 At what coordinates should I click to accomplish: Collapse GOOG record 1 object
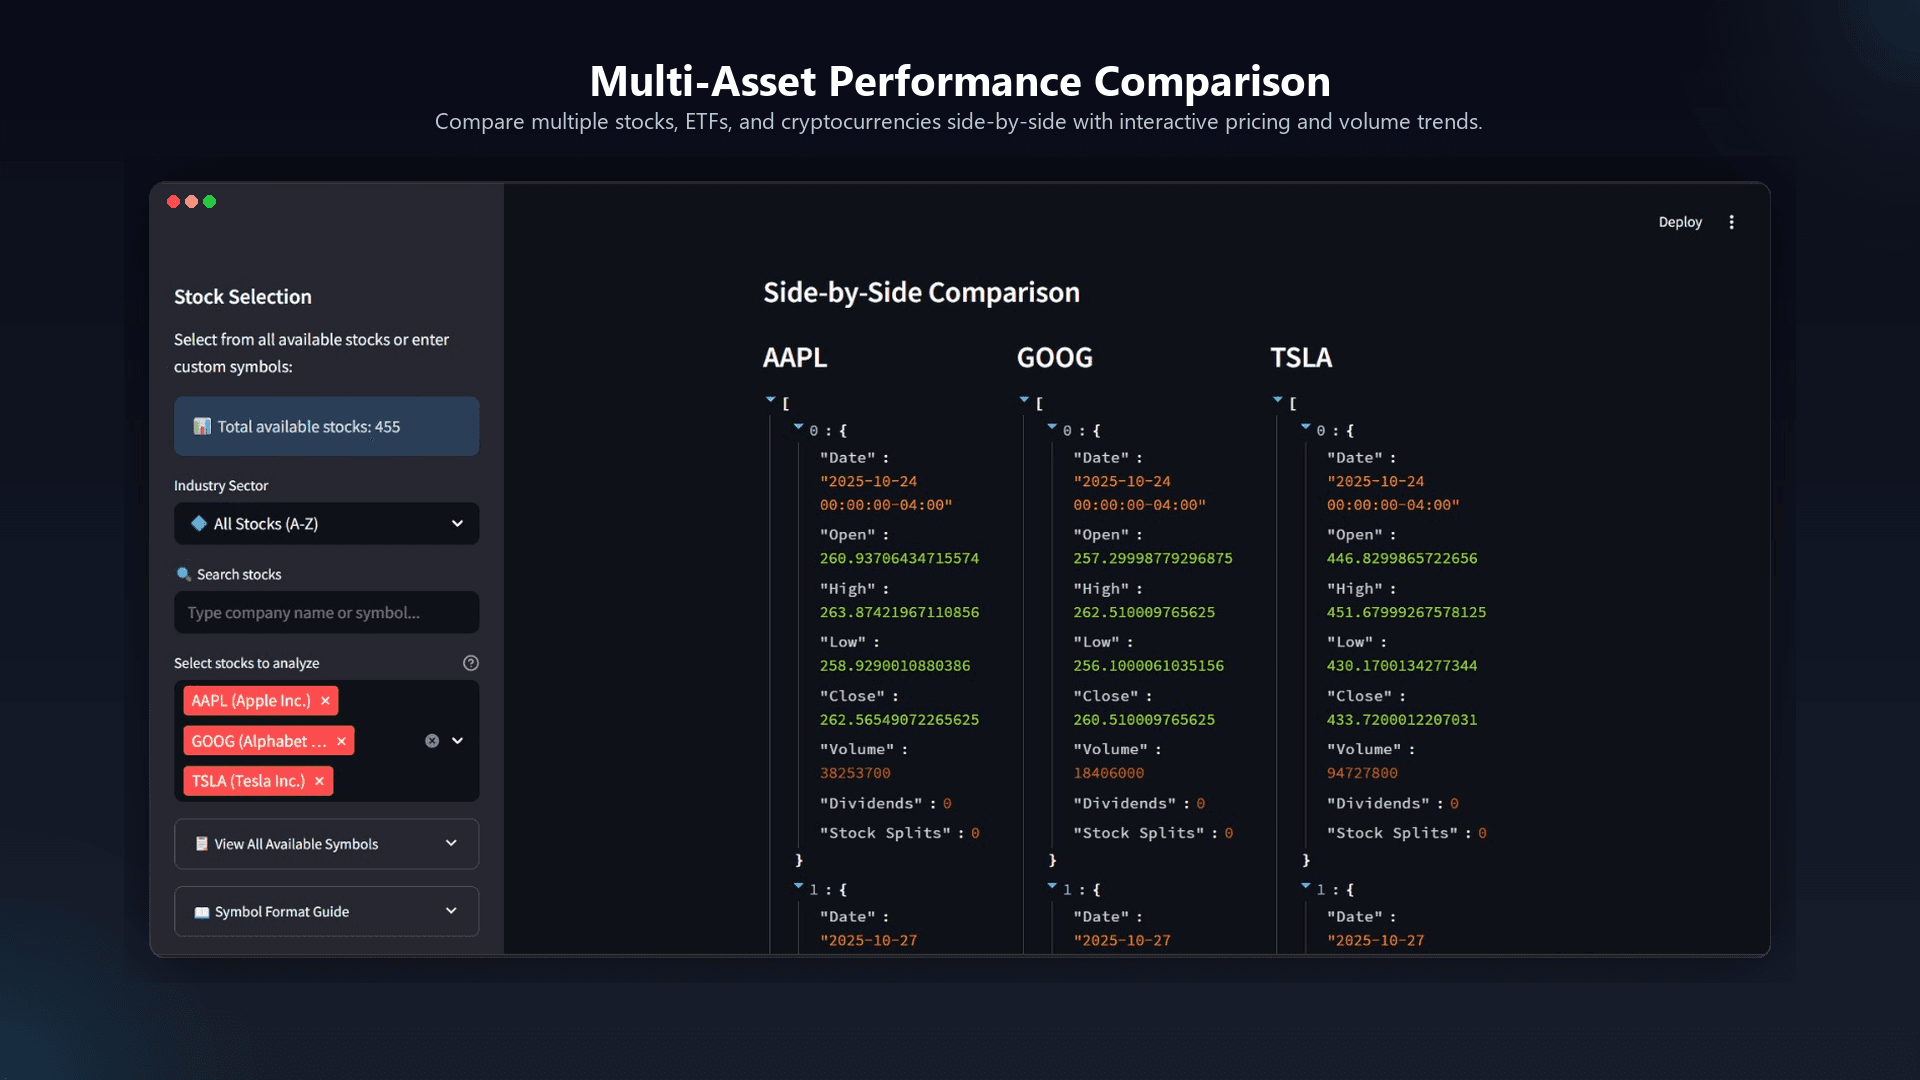click(x=1052, y=886)
